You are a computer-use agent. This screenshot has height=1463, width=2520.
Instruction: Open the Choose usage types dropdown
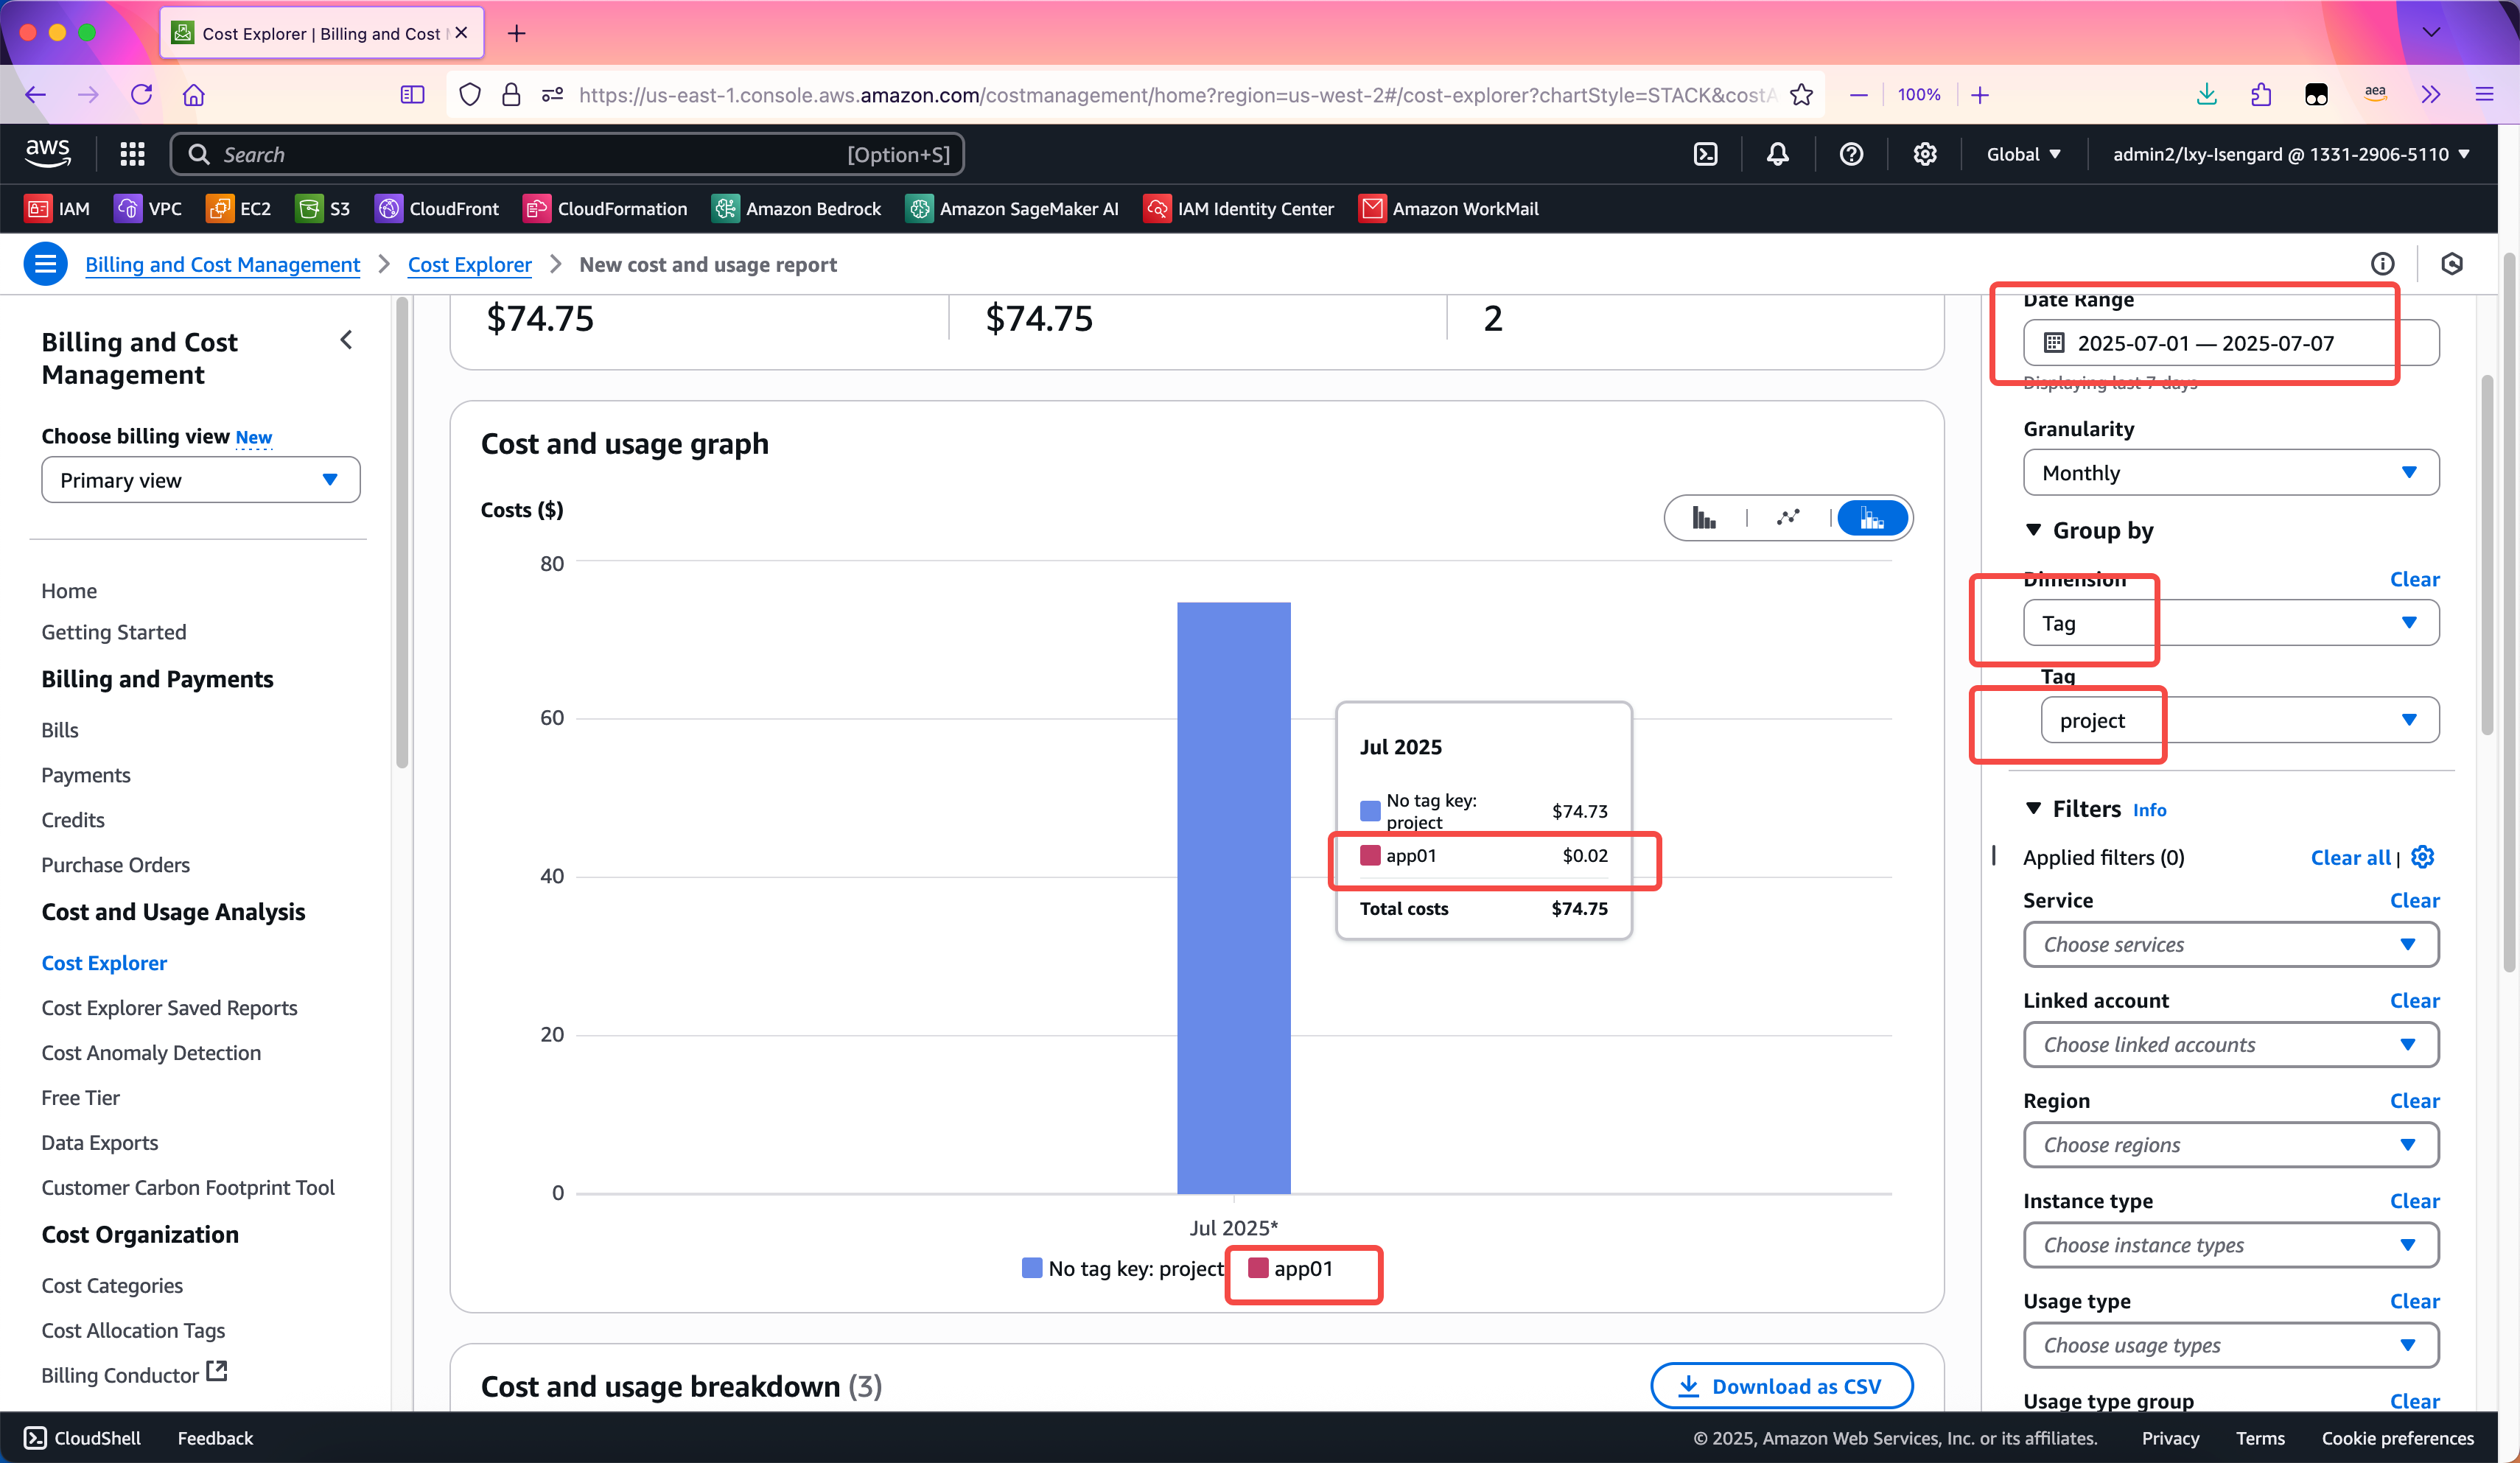[2231, 1345]
